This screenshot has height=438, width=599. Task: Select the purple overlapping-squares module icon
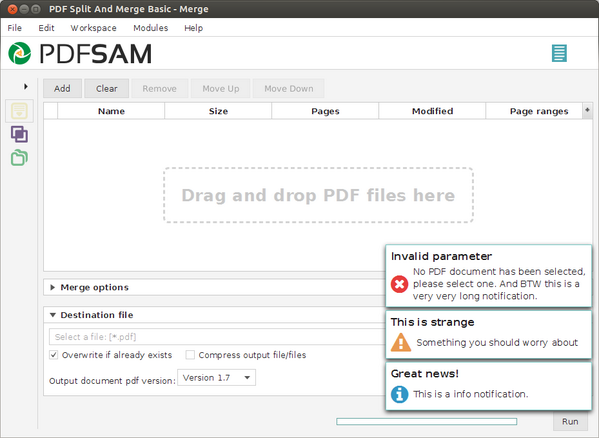point(19,134)
